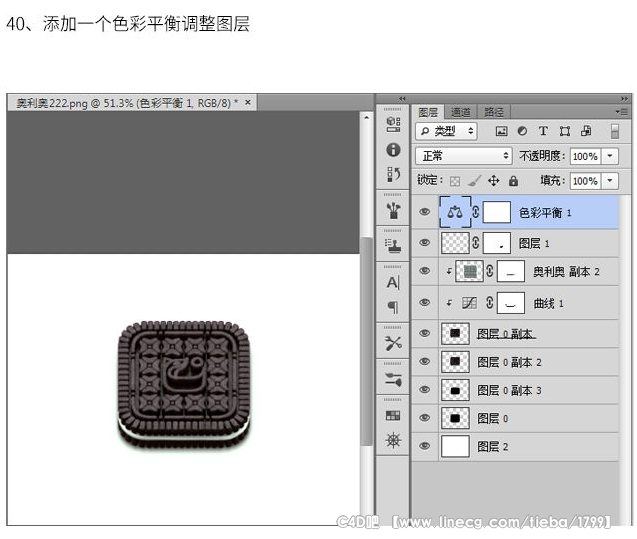The image size is (637, 539).
Task: Open the 类型 filter type dropdown
Action: tap(446, 131)
